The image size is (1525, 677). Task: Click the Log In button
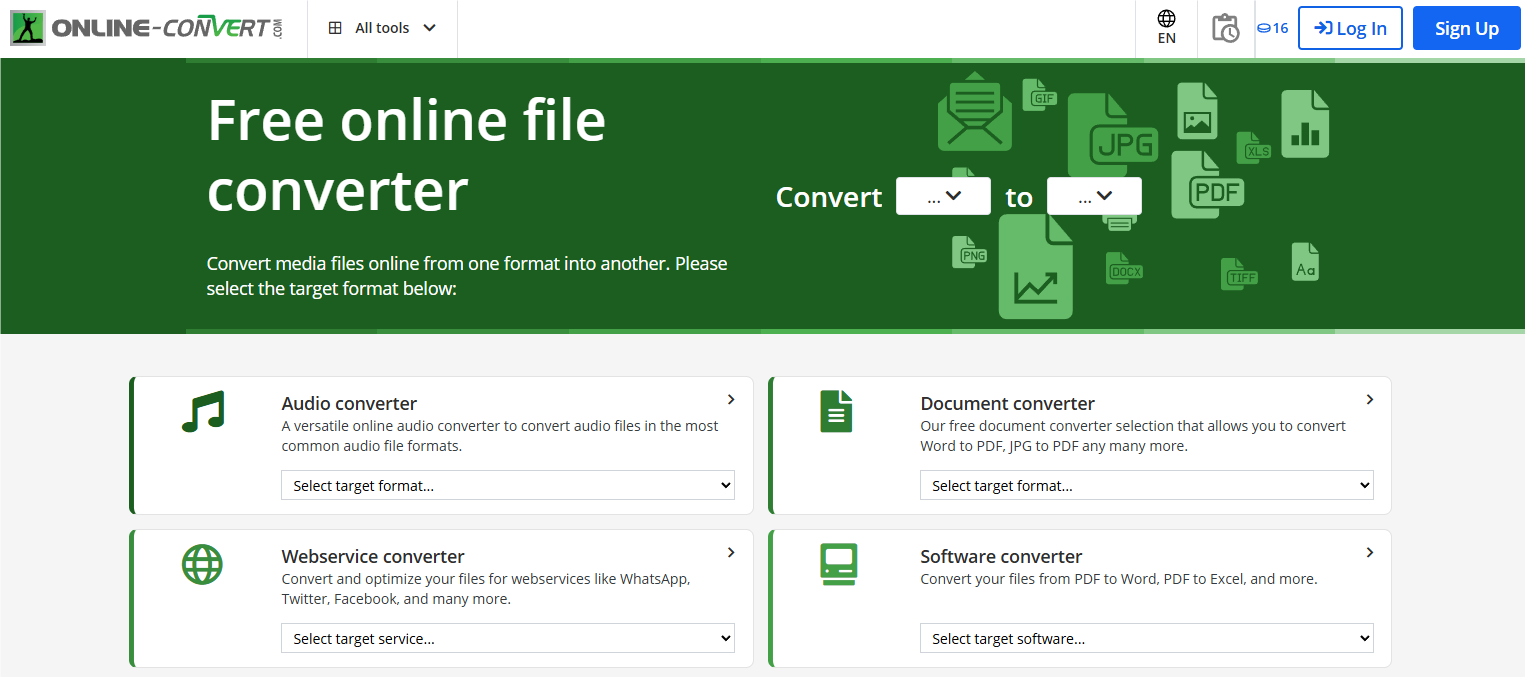pos(1350,27)
